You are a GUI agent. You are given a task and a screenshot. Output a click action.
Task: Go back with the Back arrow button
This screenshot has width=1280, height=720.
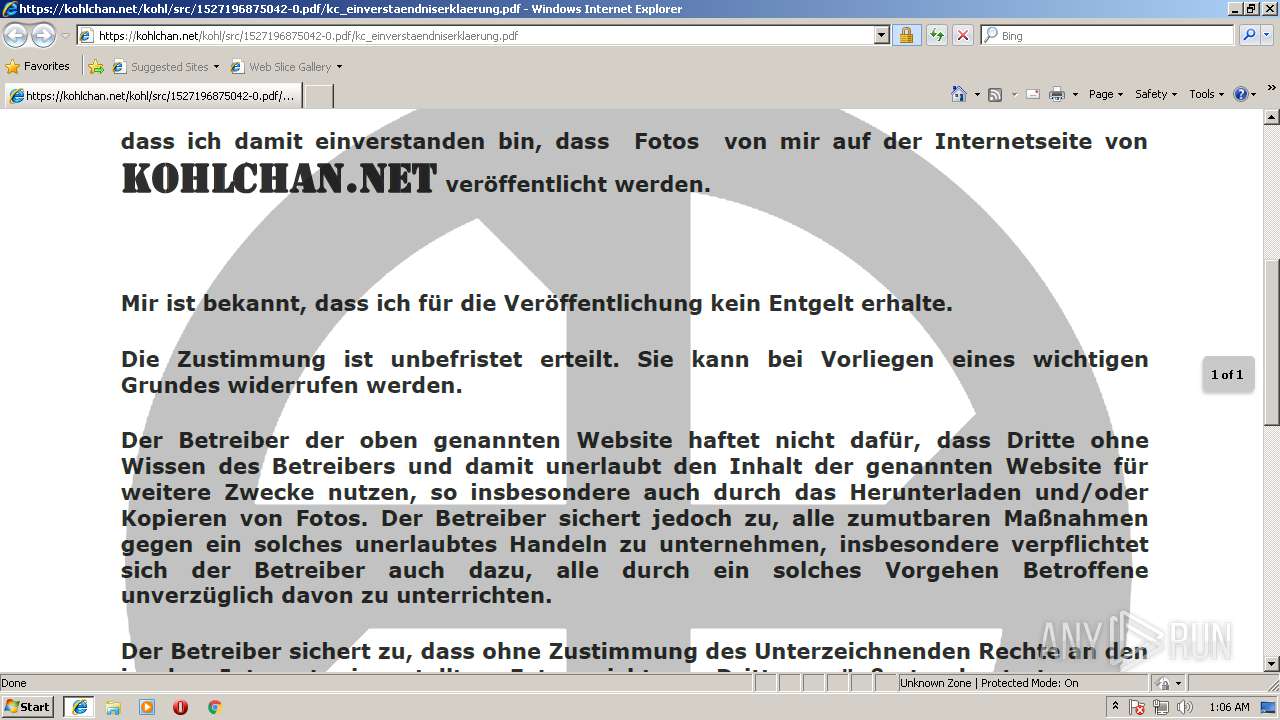[16, 35]
